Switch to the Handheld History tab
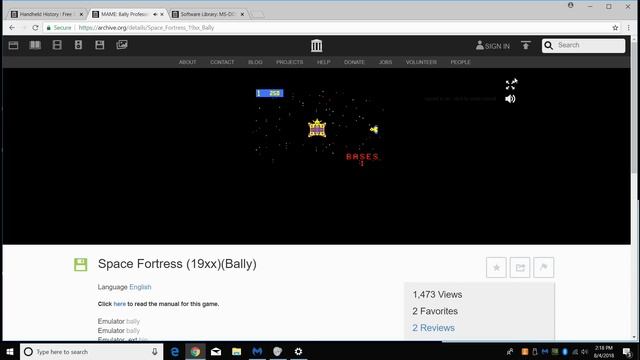 click(x=46, y=14)
